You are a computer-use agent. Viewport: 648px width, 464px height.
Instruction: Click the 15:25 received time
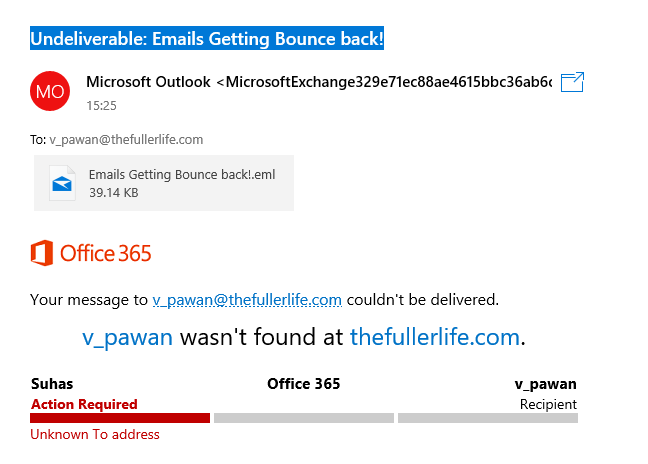point(102,104)
